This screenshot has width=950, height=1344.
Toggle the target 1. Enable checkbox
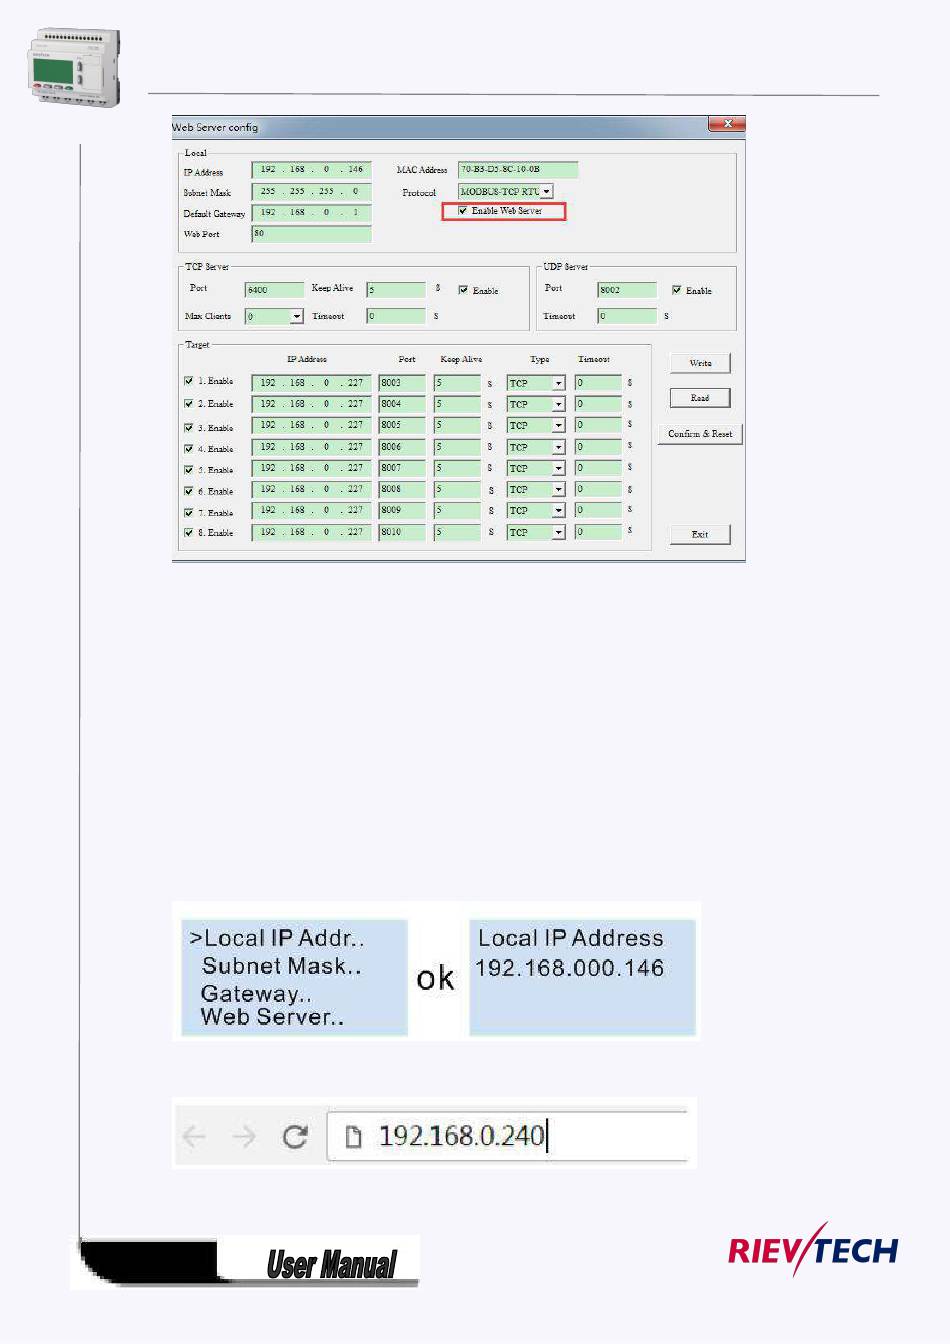pos(189,381)
